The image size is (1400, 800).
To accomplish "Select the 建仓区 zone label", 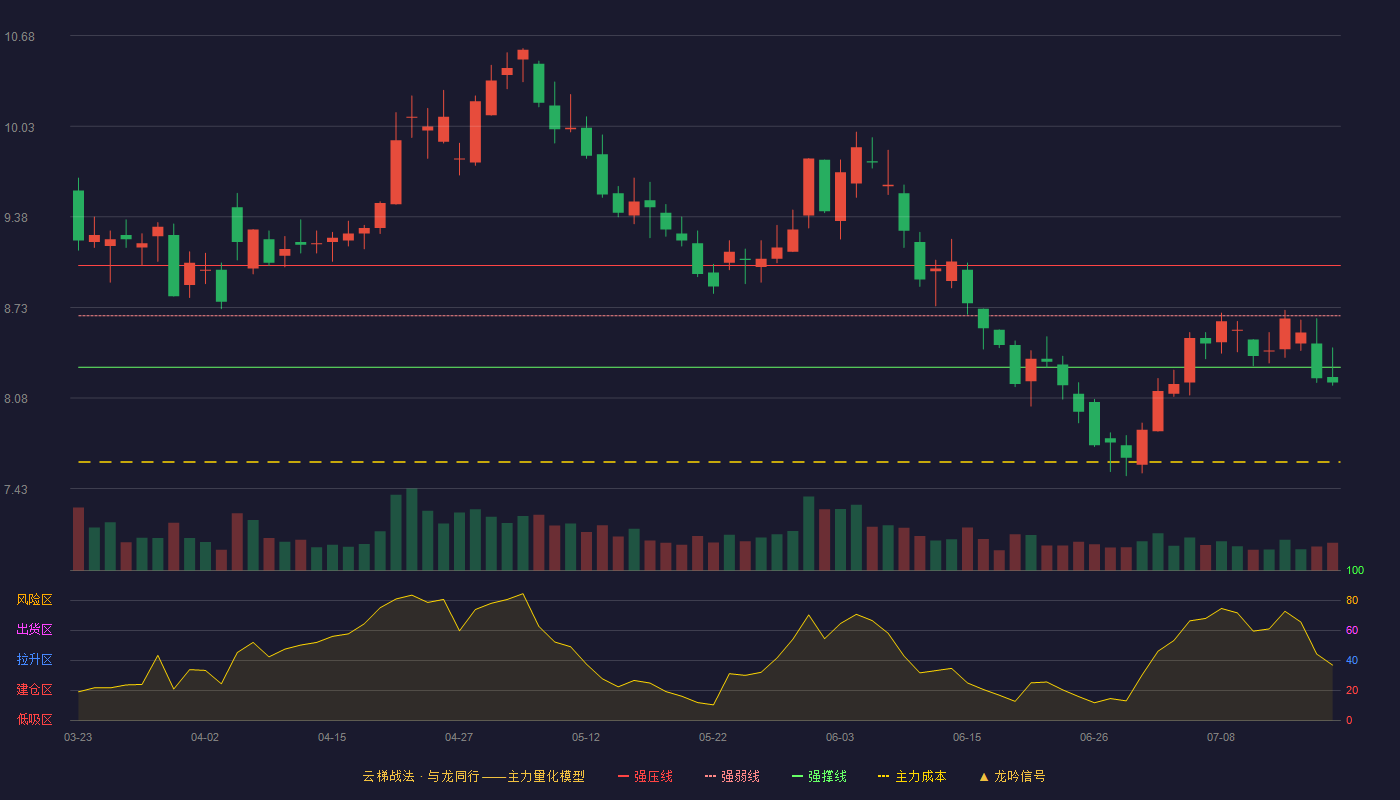I will click(34, 690).
